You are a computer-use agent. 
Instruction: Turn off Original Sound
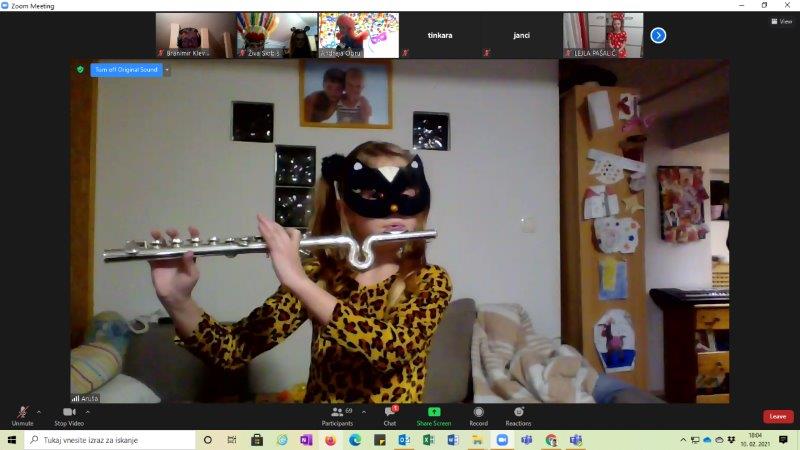pos(127,70)
